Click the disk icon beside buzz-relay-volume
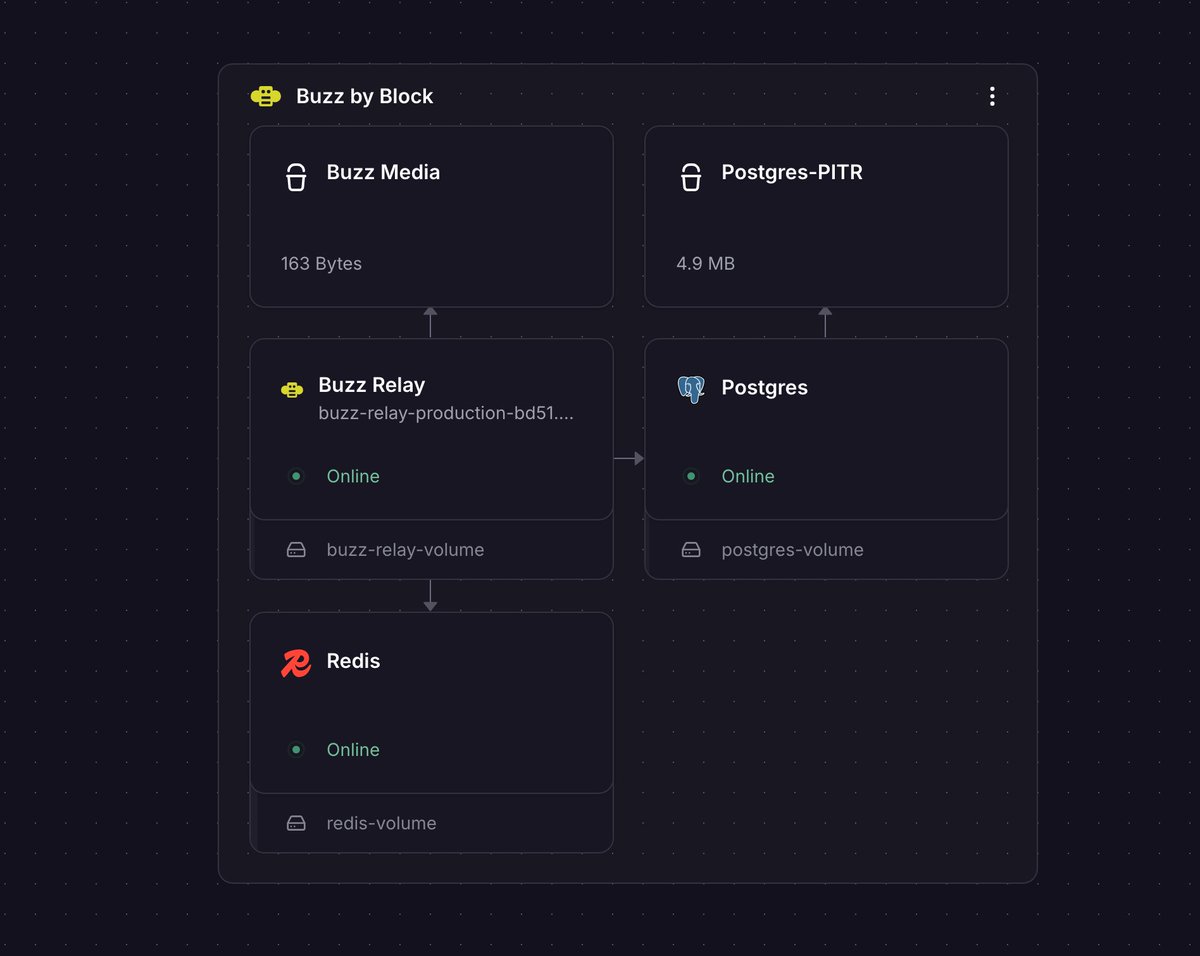 [296, 550]
